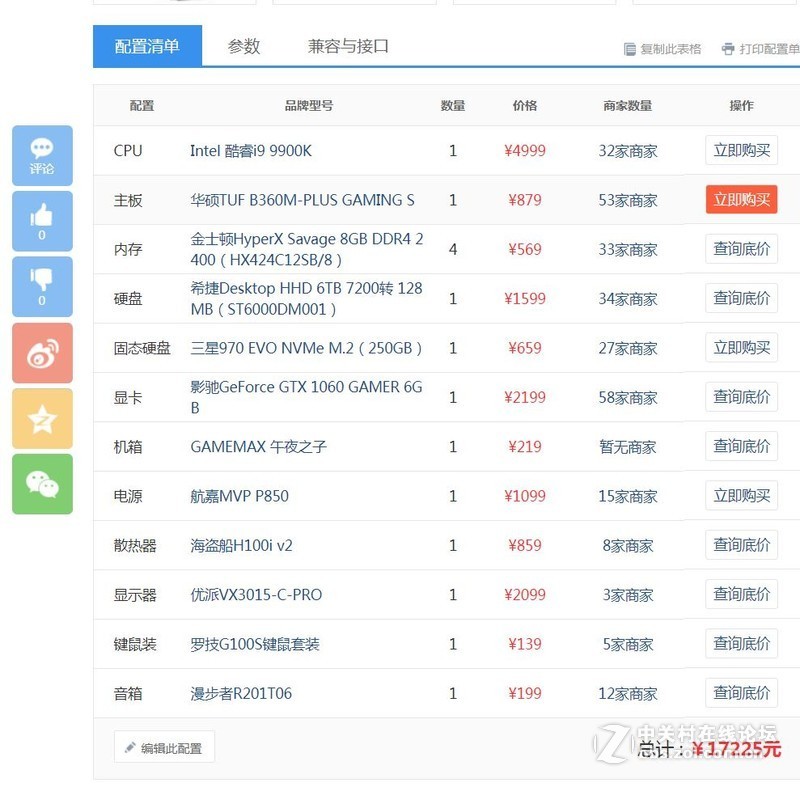The width and height of the screenshot is (800, 787).
Task: Click the thumbs-down dislike icon
Action: pos(42,287)
